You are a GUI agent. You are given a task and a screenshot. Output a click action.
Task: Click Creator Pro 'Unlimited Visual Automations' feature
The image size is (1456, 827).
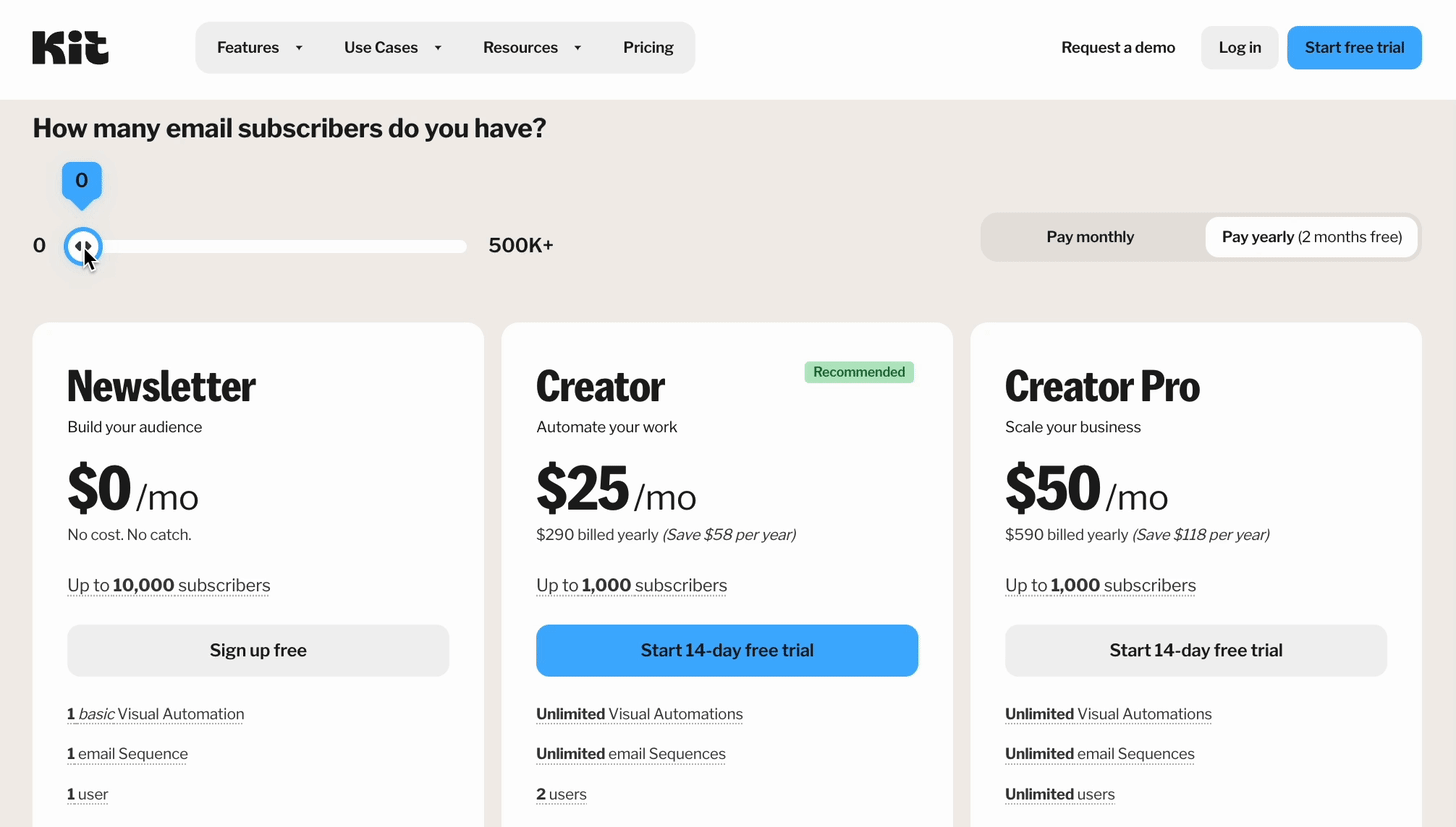[x=1109, y=714]
